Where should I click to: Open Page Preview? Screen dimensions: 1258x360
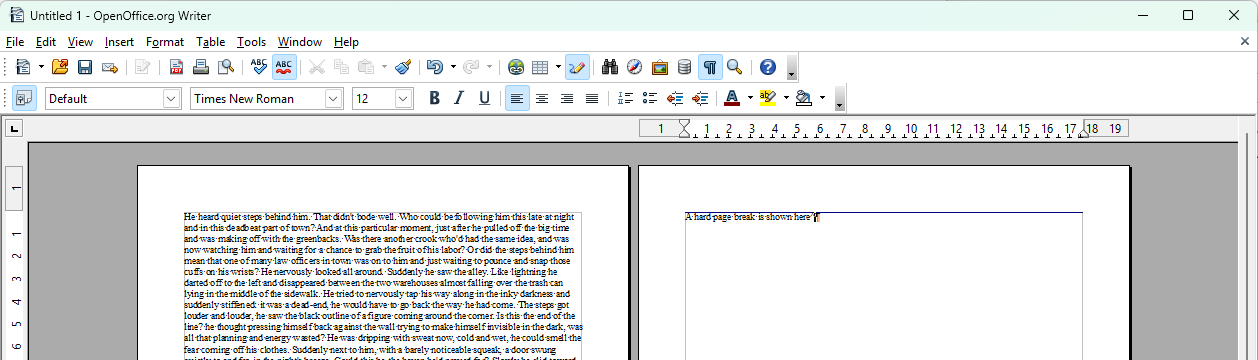226,67
